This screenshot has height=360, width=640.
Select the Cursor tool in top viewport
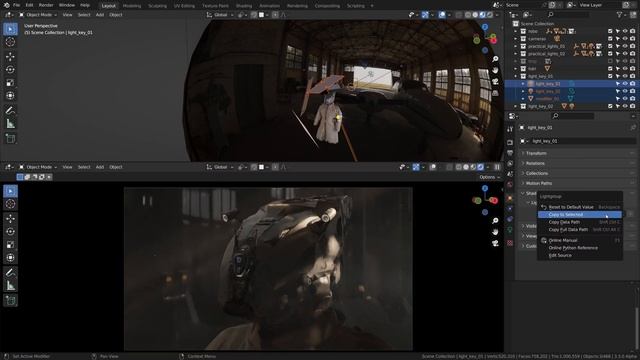click(x=10, y=42)
